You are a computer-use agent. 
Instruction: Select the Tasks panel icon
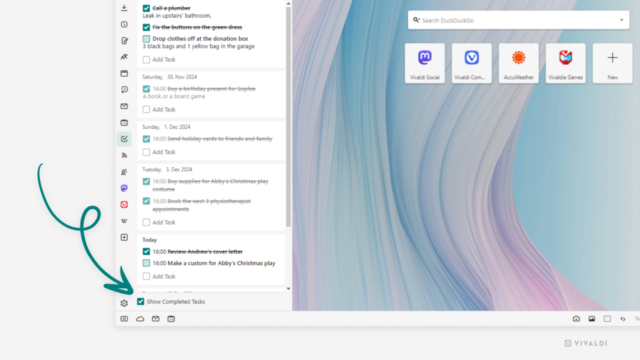(x=124, y=139)
